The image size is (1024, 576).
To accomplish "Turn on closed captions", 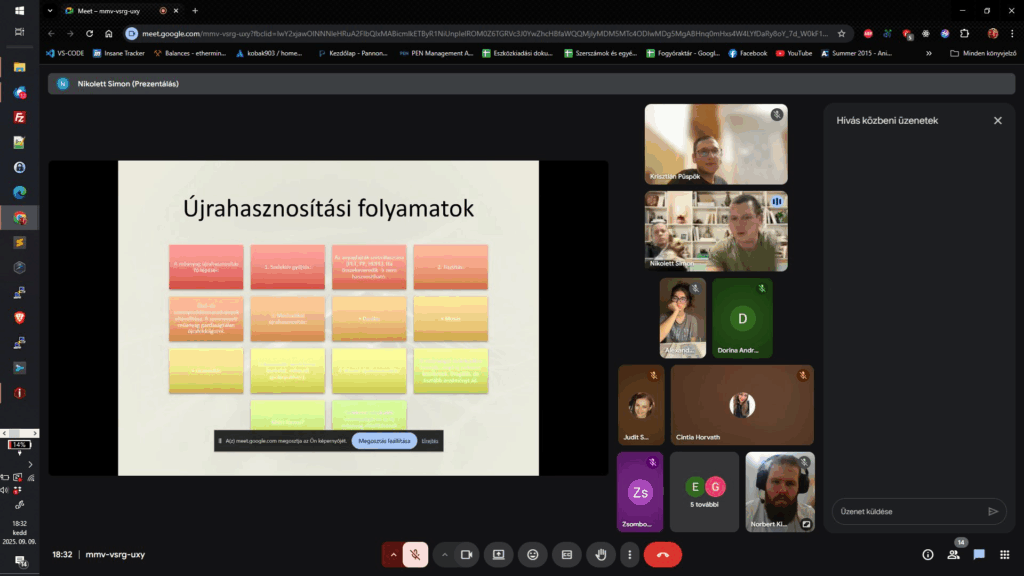I will coord(566,554).
